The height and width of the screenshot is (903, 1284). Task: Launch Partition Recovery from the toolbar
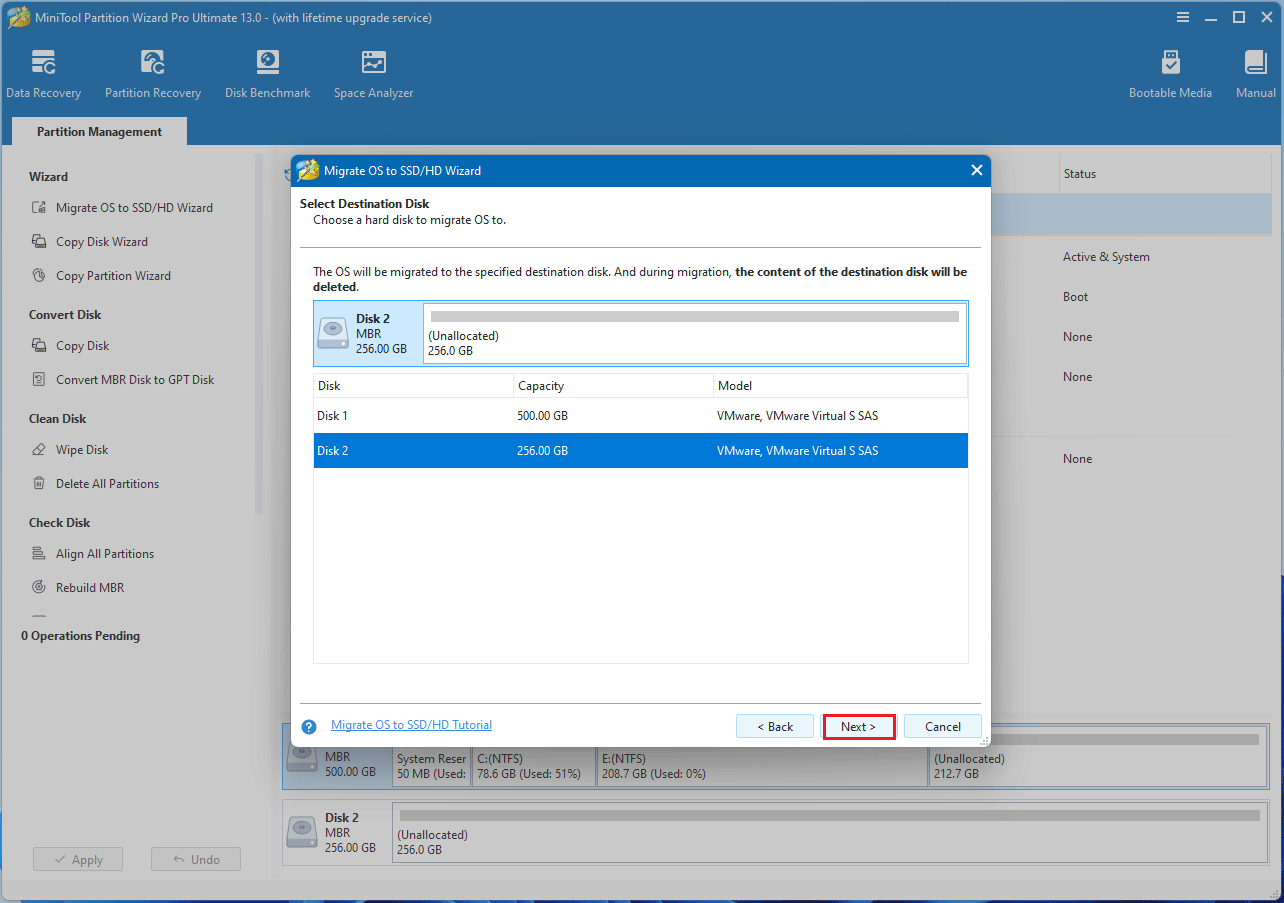tap(152, 72)
